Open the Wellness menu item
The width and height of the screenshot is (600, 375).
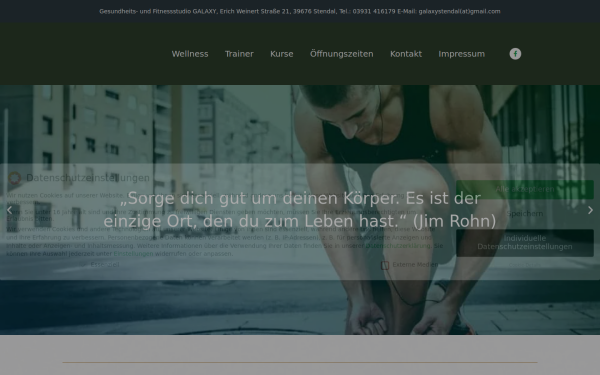190,54
